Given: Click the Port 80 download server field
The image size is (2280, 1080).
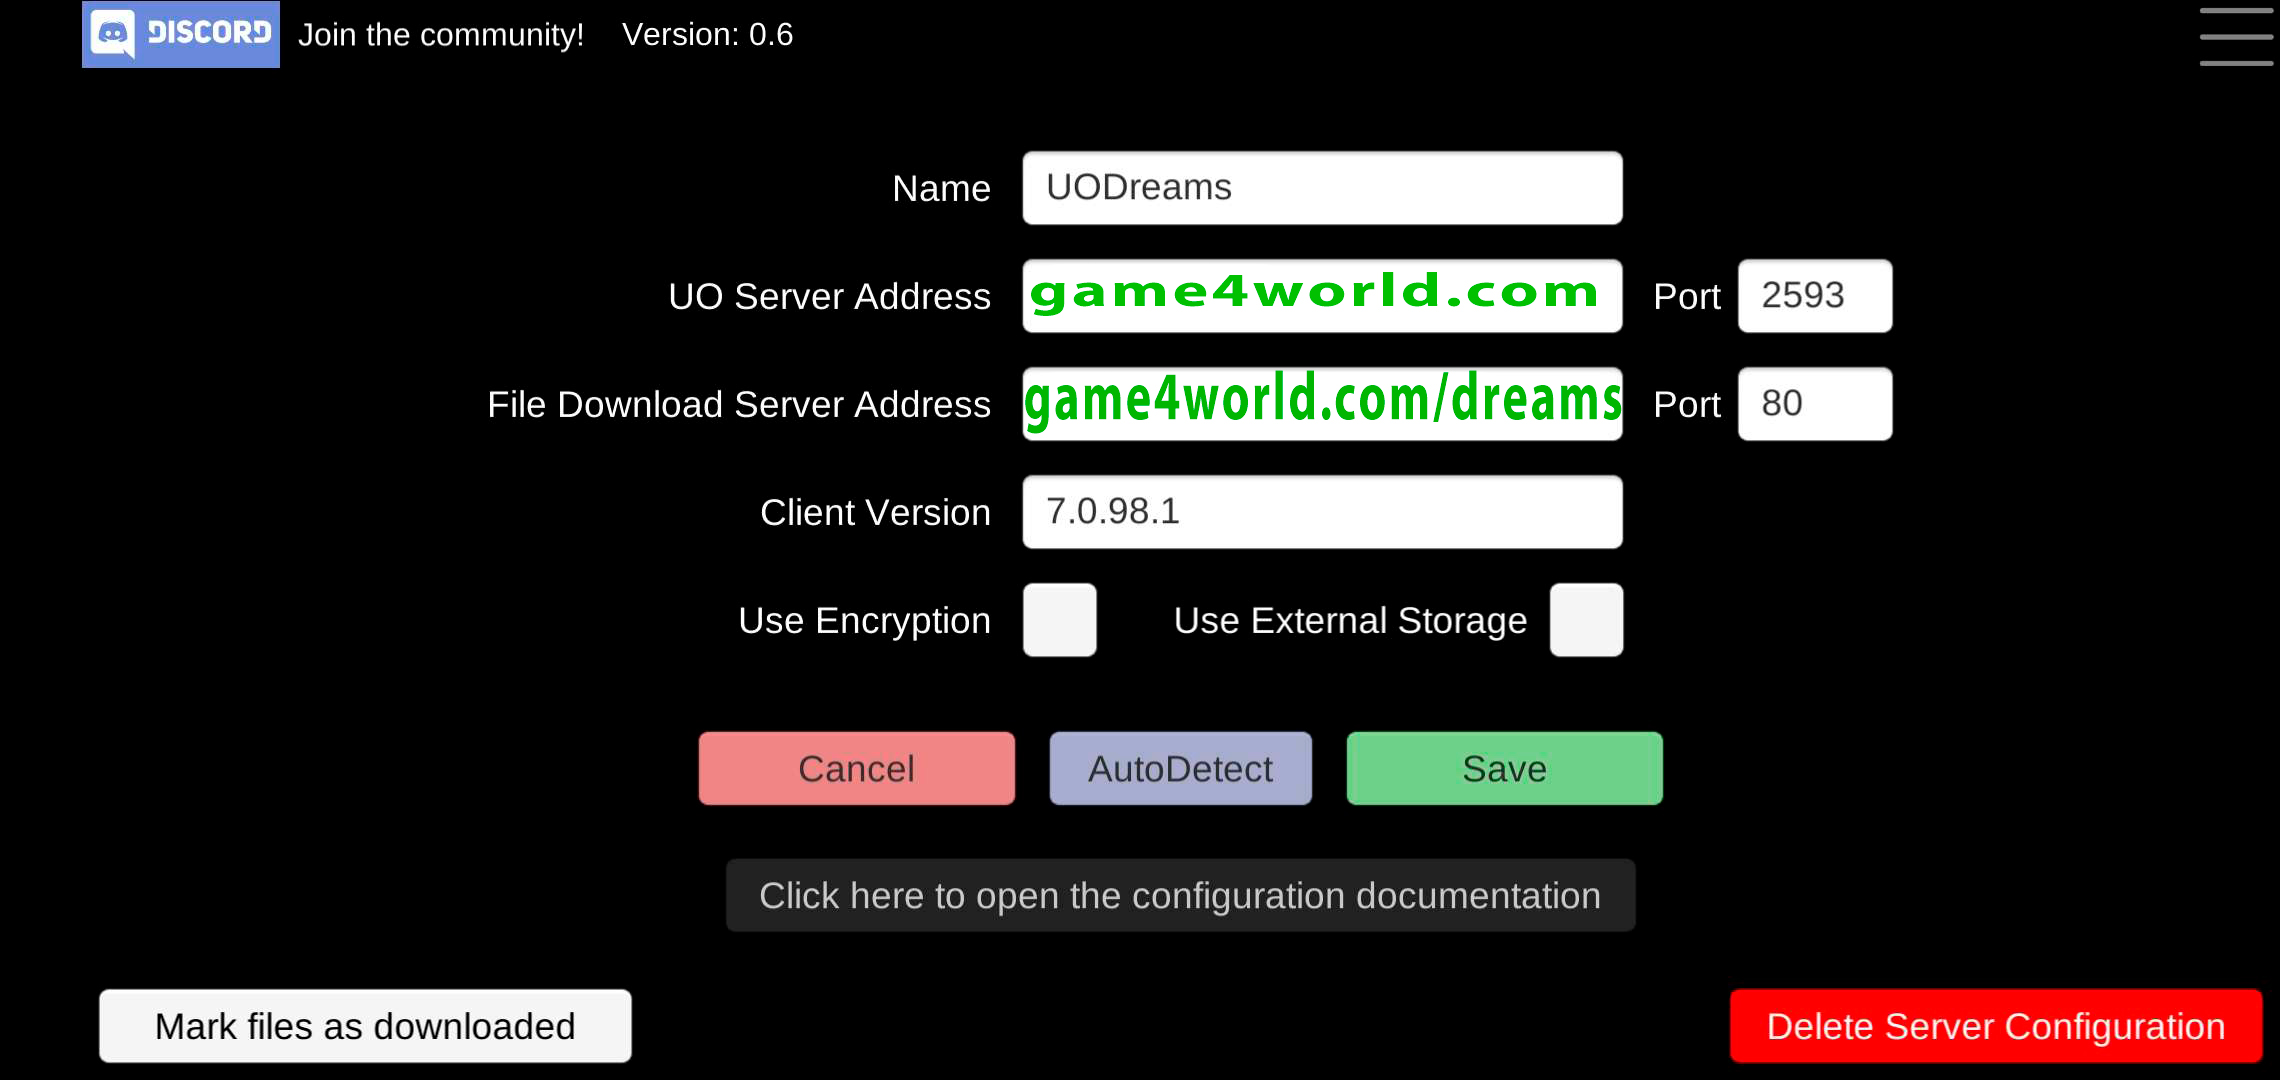Looking at the screenshot, I should pos(1812,404).
